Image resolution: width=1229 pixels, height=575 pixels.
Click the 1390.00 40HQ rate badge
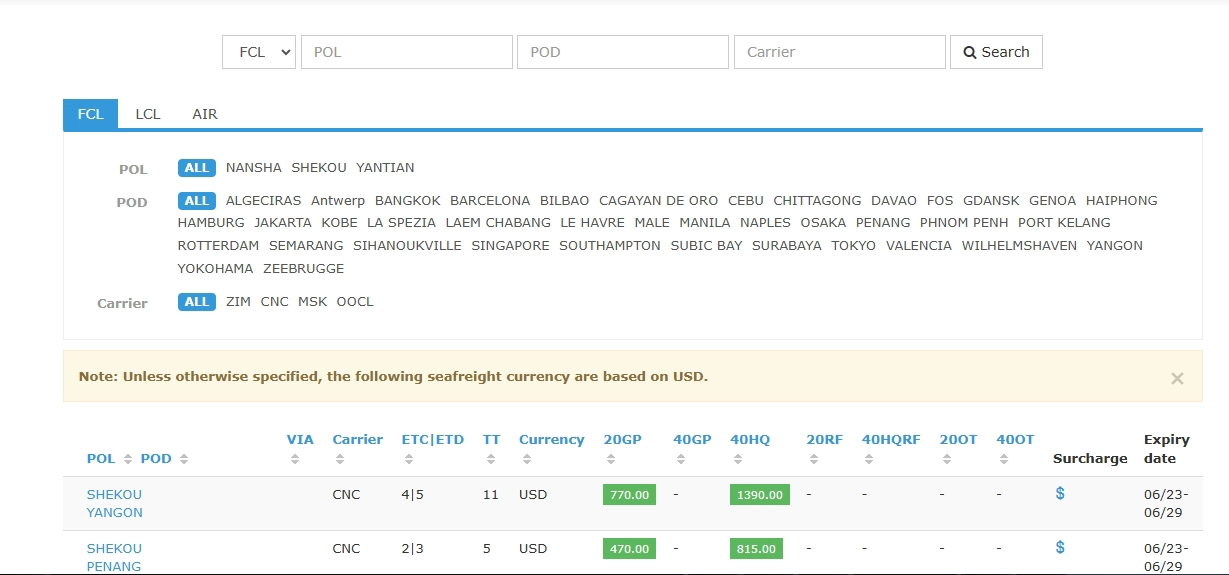[x=760, y=495]
